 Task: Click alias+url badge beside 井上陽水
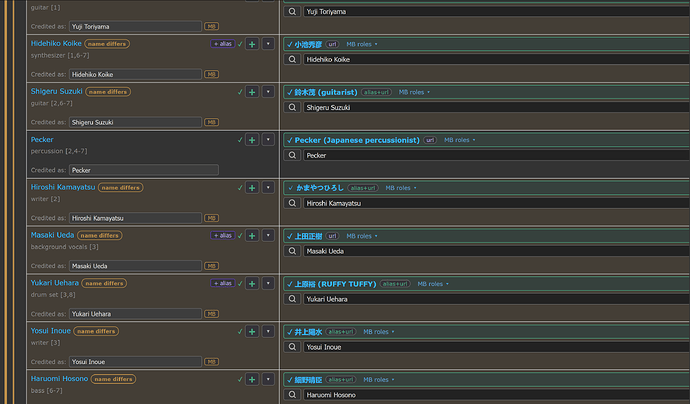(341, 332)
